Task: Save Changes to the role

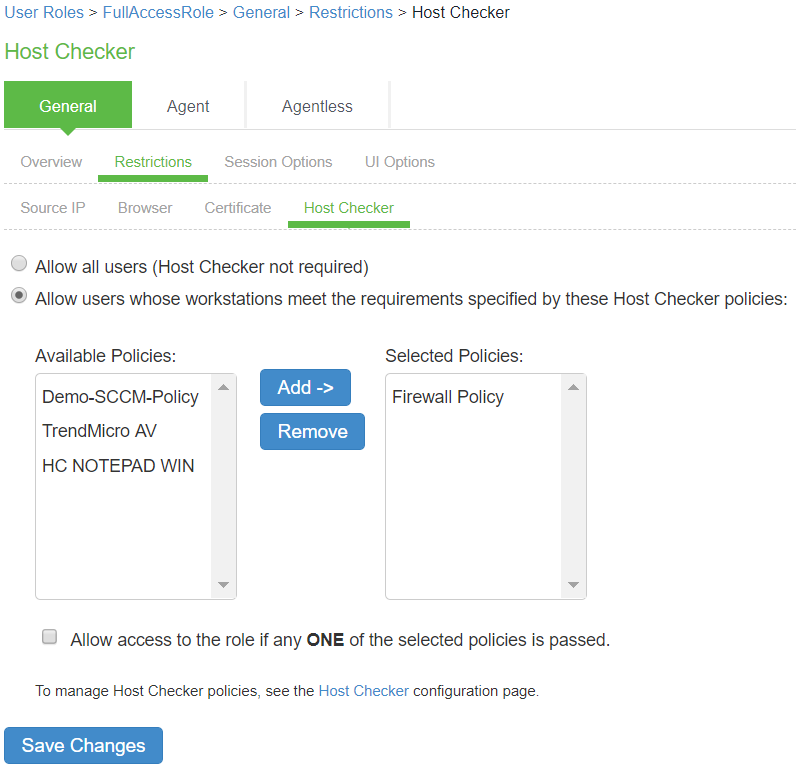Action: click(84, 745)
